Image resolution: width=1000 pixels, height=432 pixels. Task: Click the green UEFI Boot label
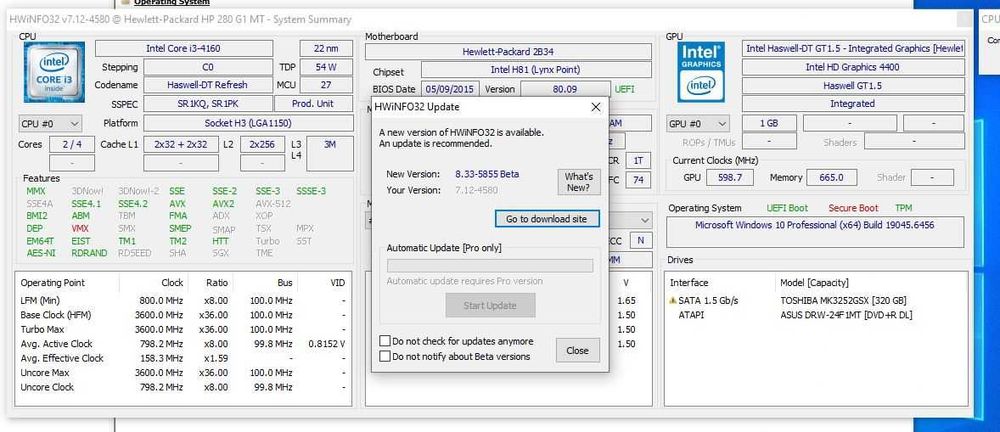pos(787,208)
